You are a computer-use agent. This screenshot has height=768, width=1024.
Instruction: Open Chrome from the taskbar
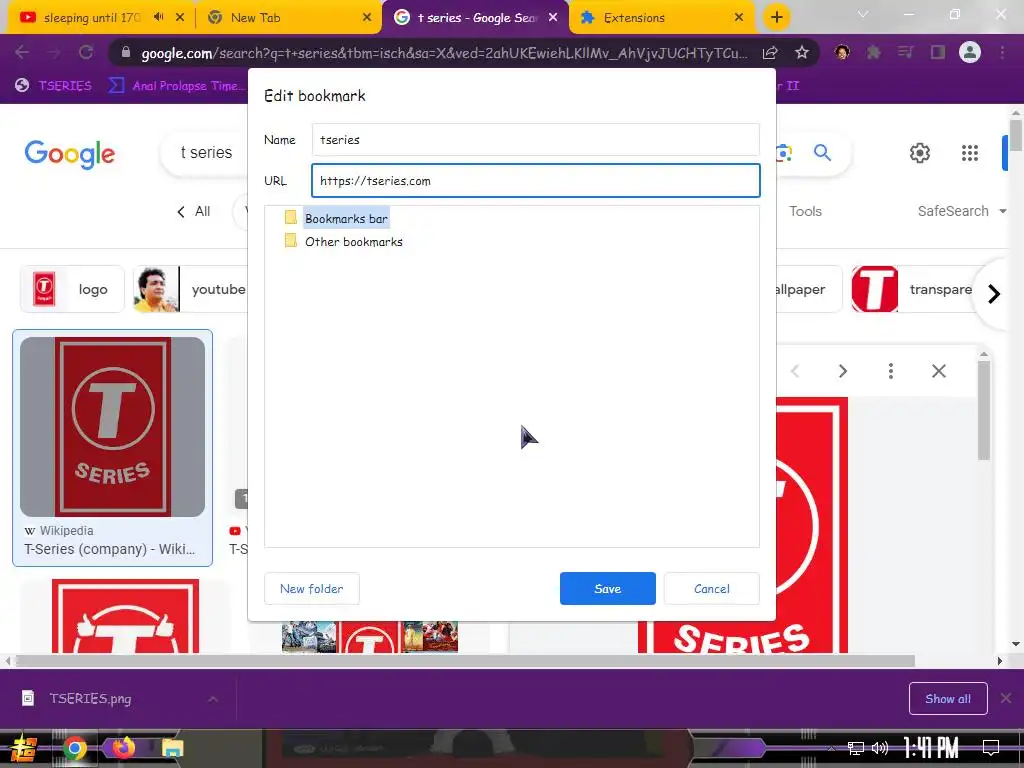pyautogui.click(x=74, y=748)
